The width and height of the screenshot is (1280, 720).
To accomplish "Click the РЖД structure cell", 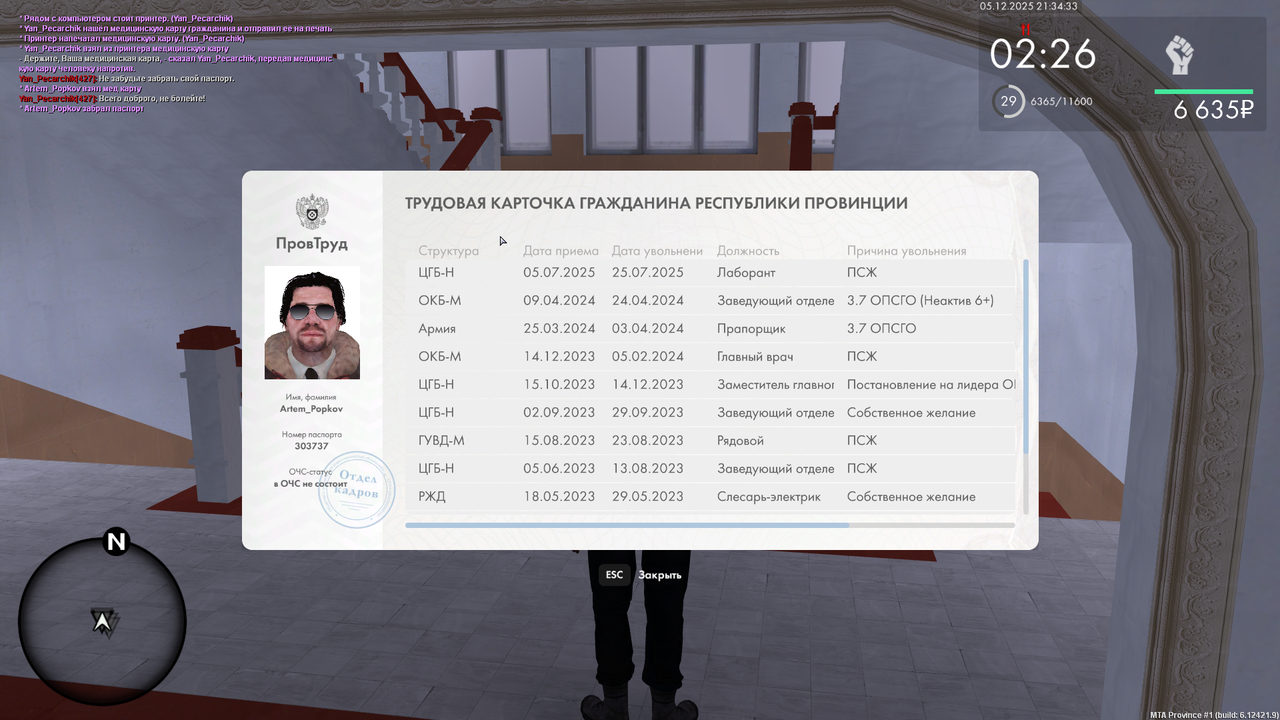I will [432, 496].
